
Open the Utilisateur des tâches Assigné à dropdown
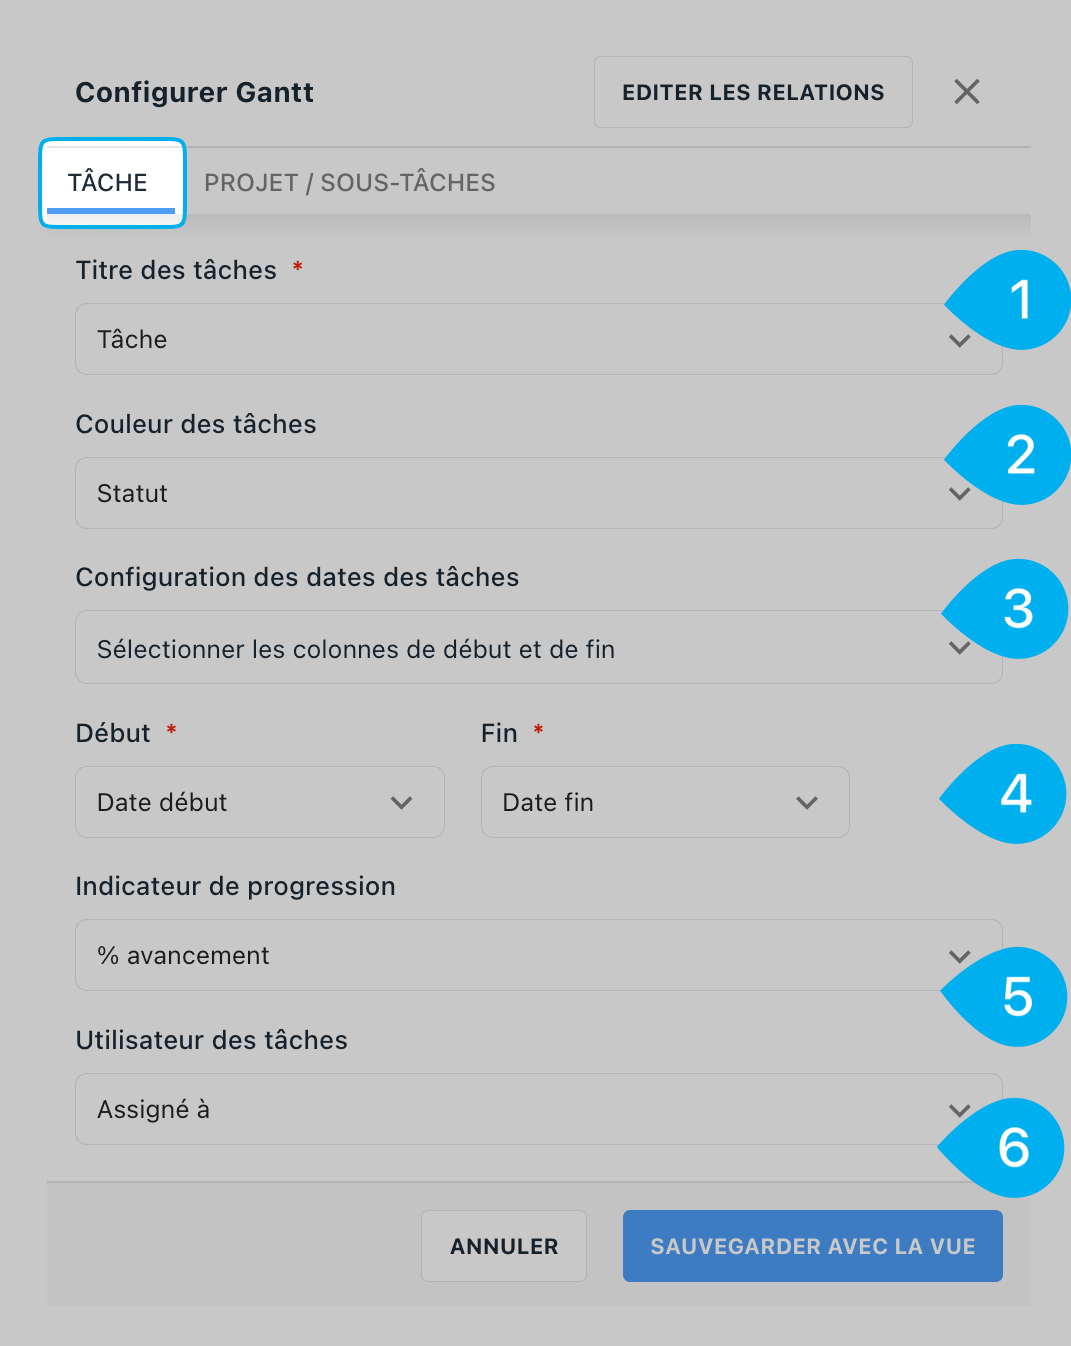539,1109
